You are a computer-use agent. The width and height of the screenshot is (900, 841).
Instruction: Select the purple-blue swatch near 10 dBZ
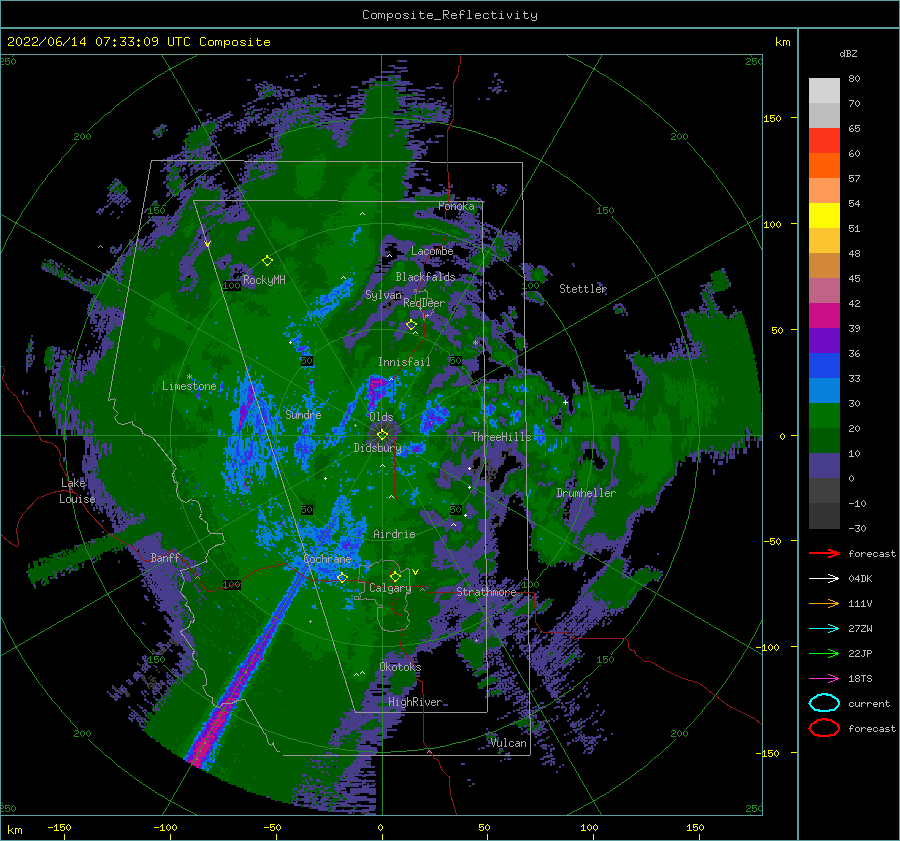824,466
